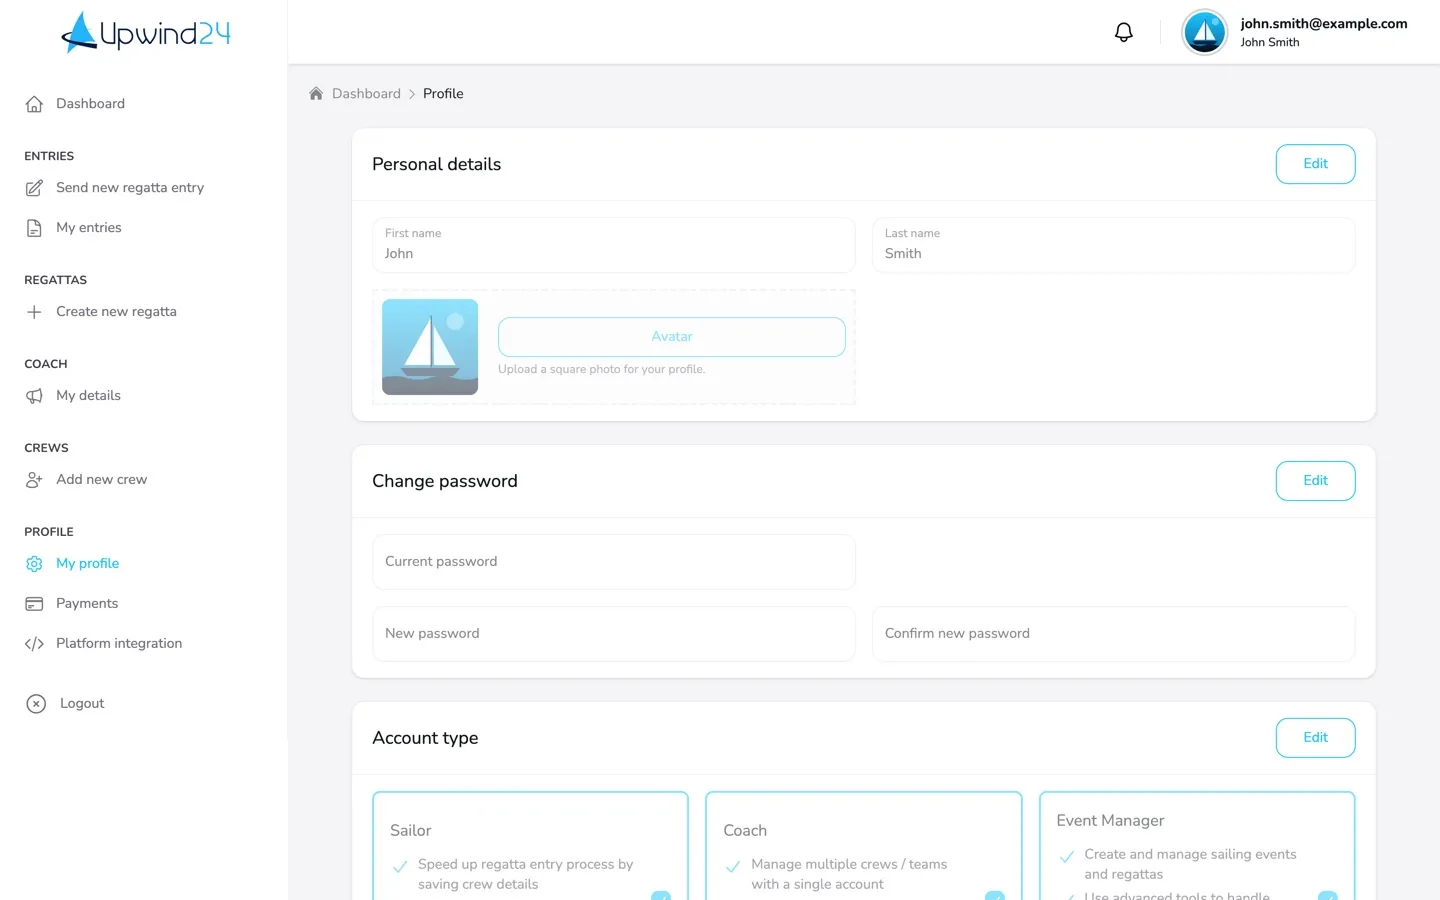
Task: Click the sailboat avatar thumbnail
Action: 430,347
